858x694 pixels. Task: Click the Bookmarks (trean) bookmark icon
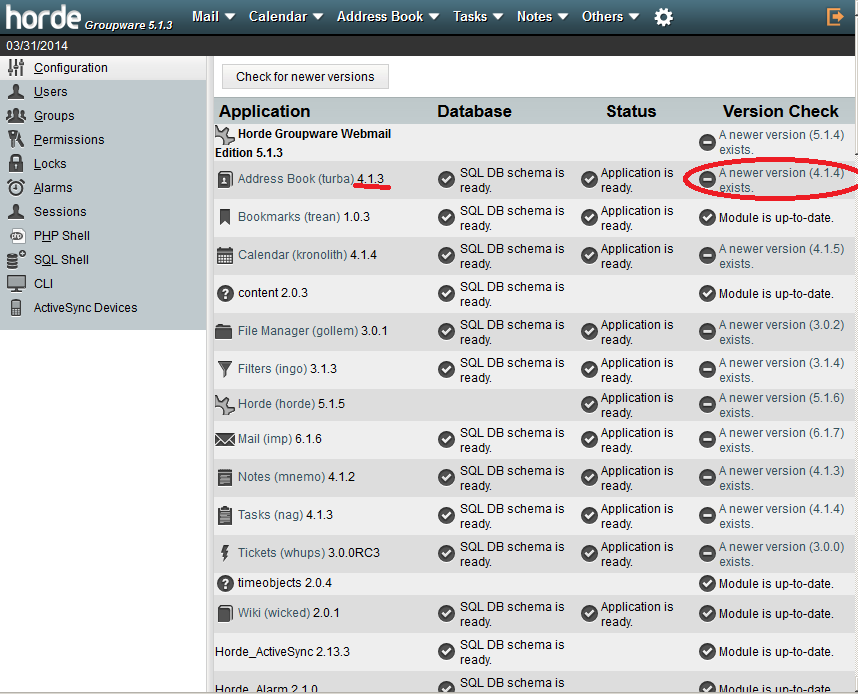[224, 217]
